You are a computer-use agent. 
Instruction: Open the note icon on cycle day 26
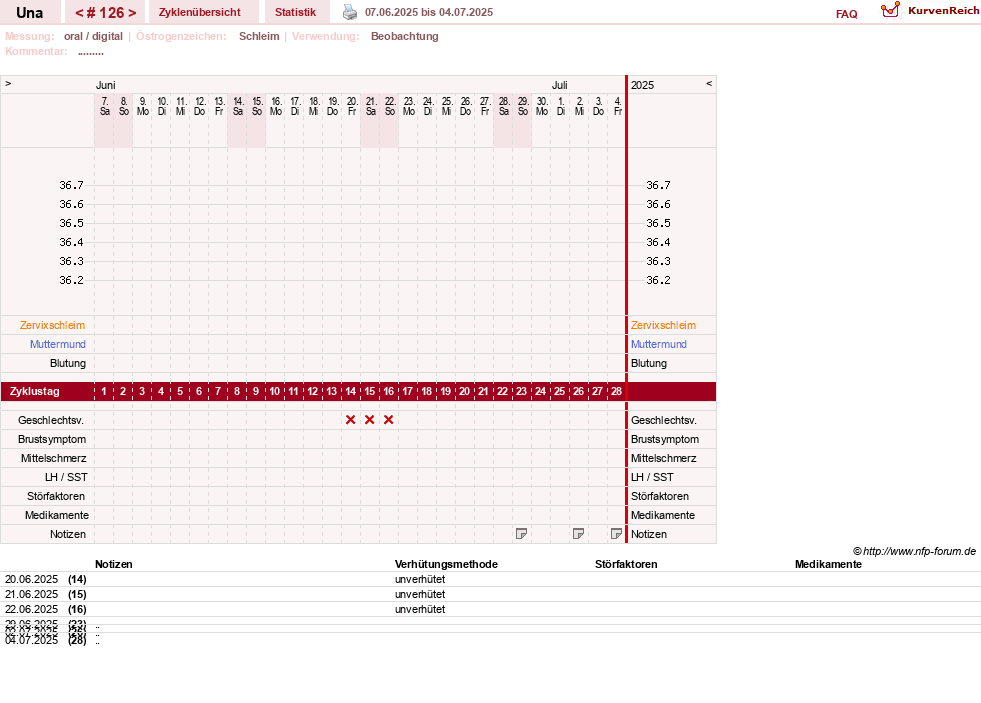point(578,534)
